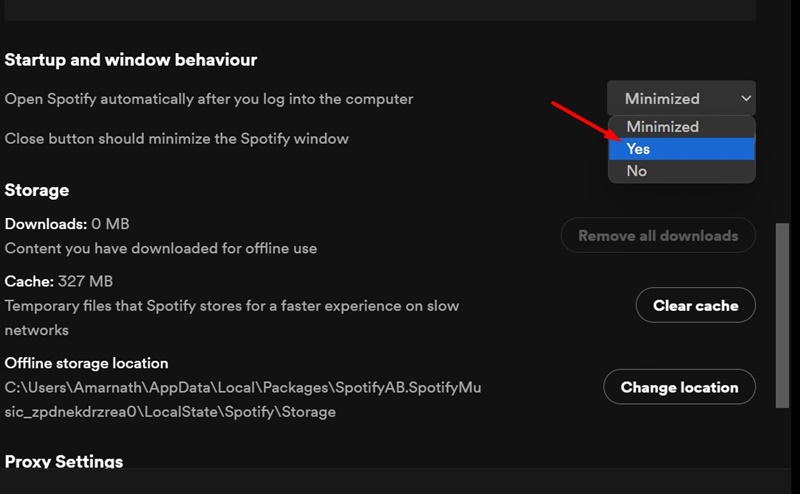Click the offline storage folder path text

243,399
